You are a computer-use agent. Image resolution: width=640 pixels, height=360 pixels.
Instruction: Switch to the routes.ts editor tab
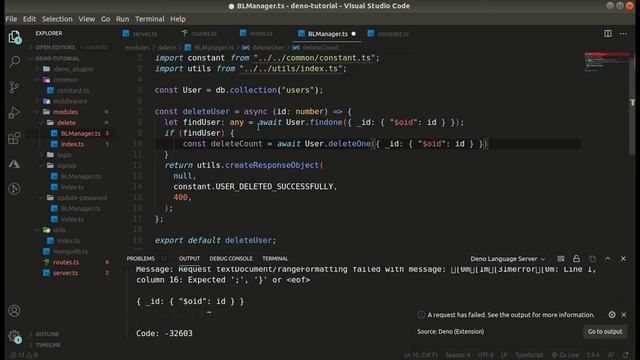tap(200, 34)
